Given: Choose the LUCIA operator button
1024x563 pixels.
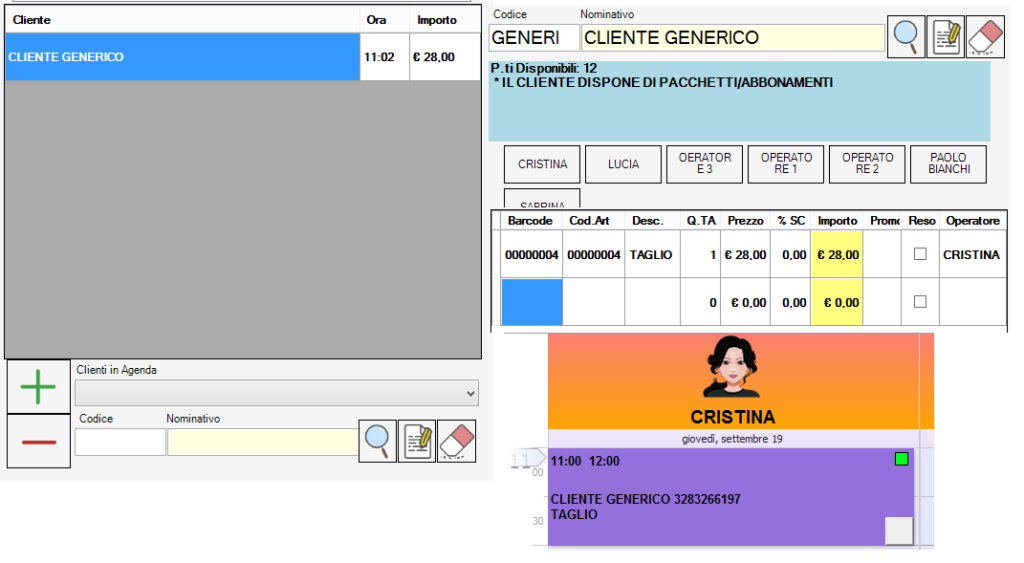Looking at the screenshot, I should (x=623, y=164).
